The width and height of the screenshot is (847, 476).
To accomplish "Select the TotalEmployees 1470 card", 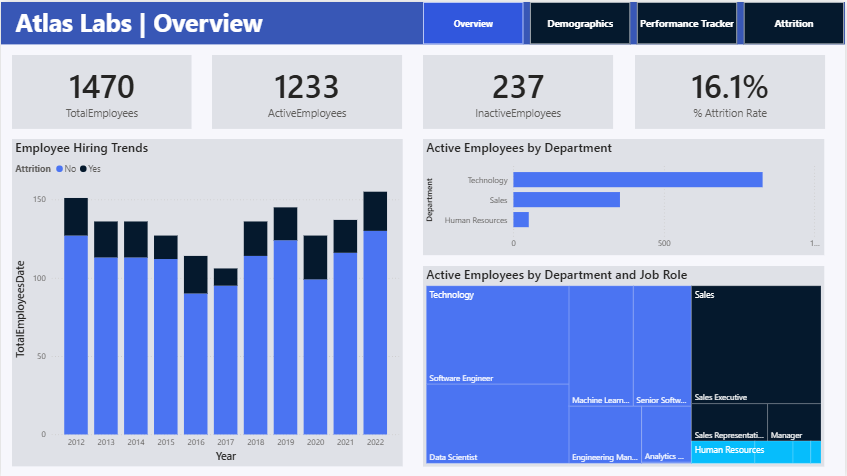I will (x=102, y=92).
